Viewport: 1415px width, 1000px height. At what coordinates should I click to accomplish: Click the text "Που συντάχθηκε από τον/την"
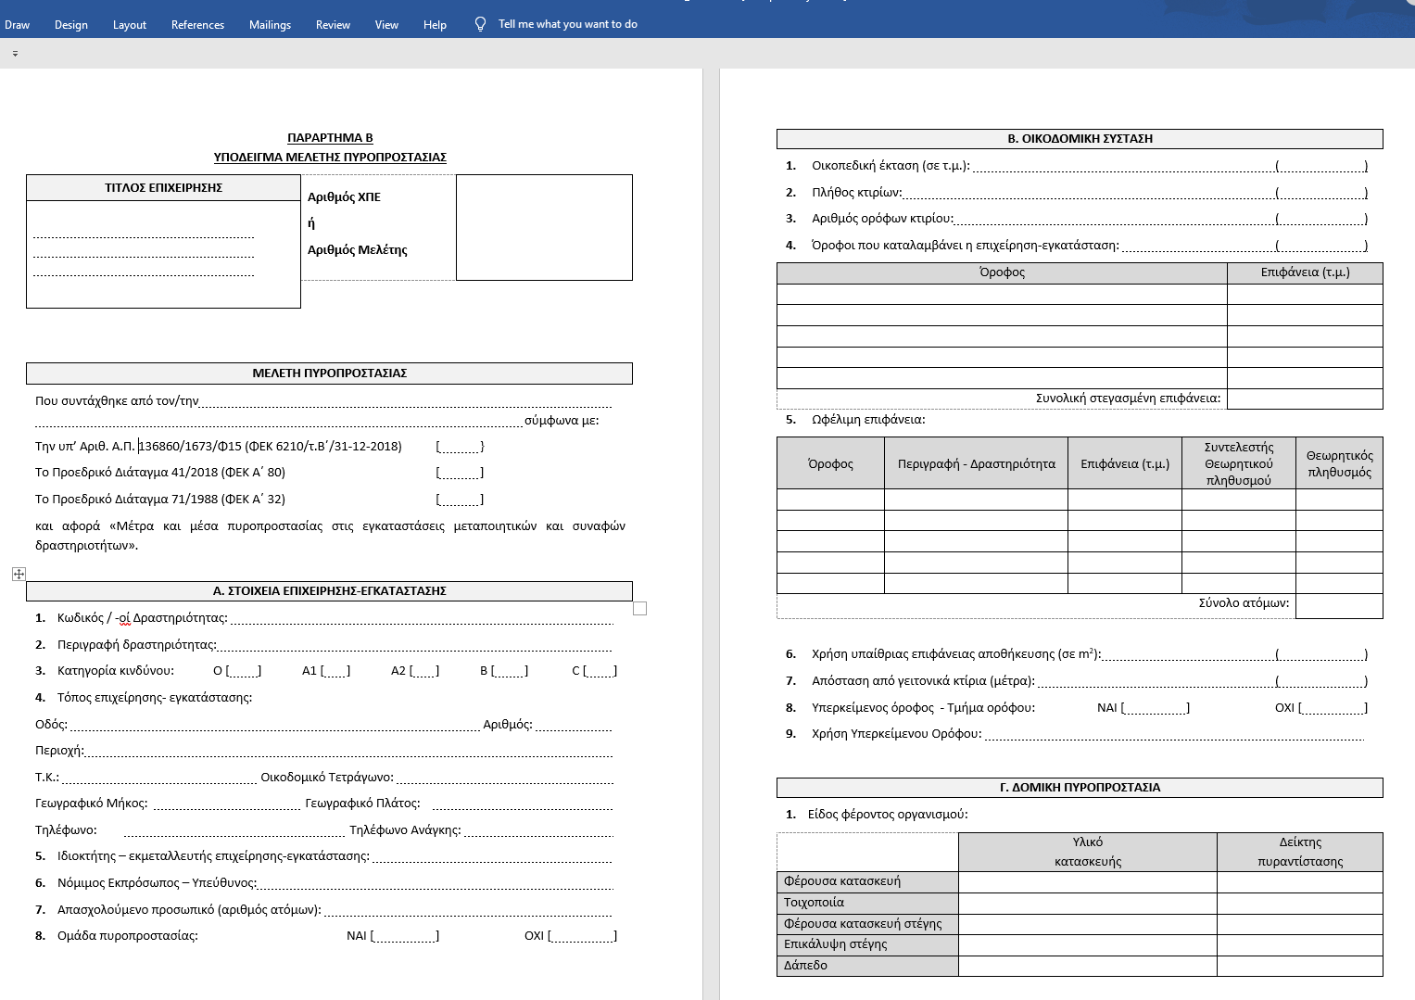point(117,401)
